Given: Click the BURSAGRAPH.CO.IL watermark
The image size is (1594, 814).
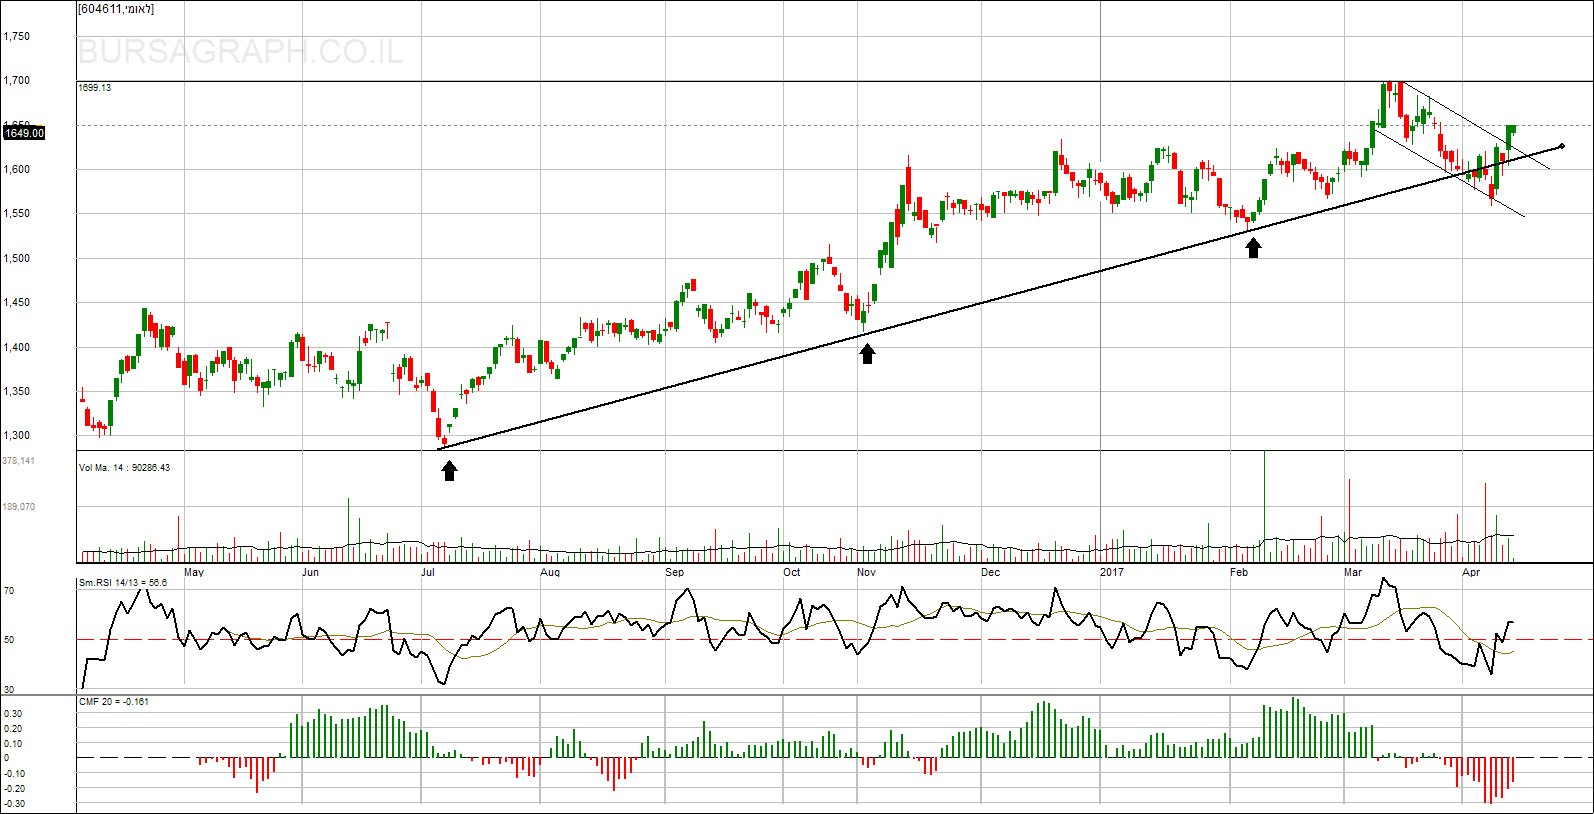Looking at the screenshot, I should [x=240, y=52].
